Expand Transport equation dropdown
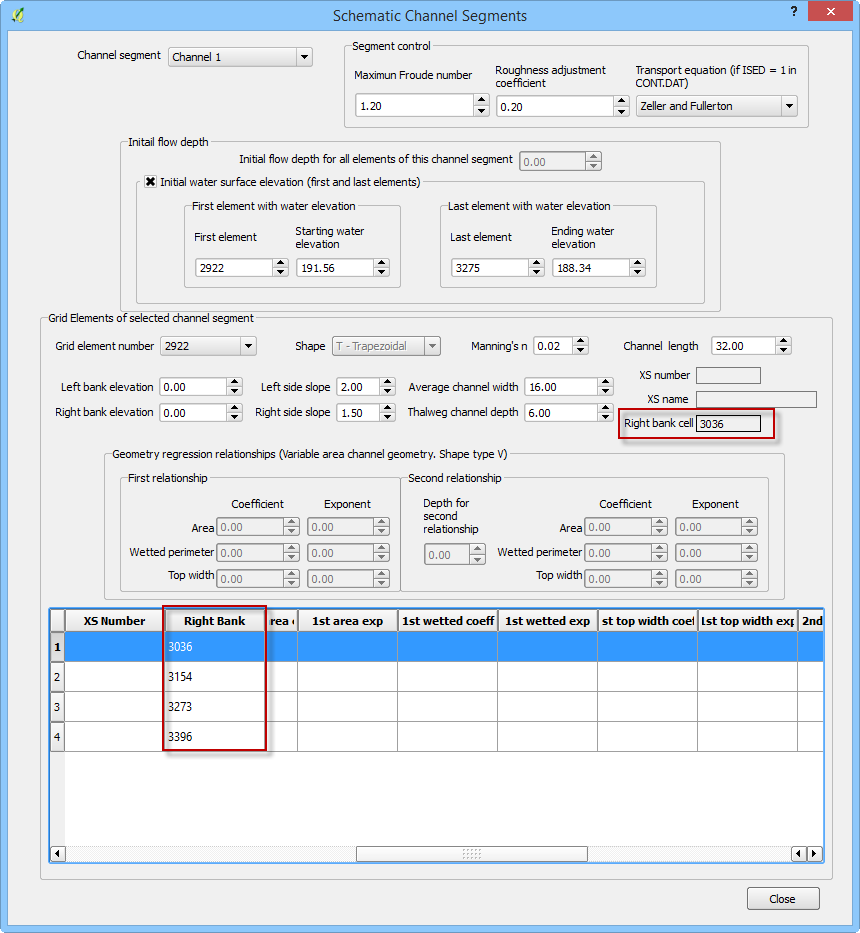This screenshot has width=860, height=933. pyautogui.click(x=788, y=106)
